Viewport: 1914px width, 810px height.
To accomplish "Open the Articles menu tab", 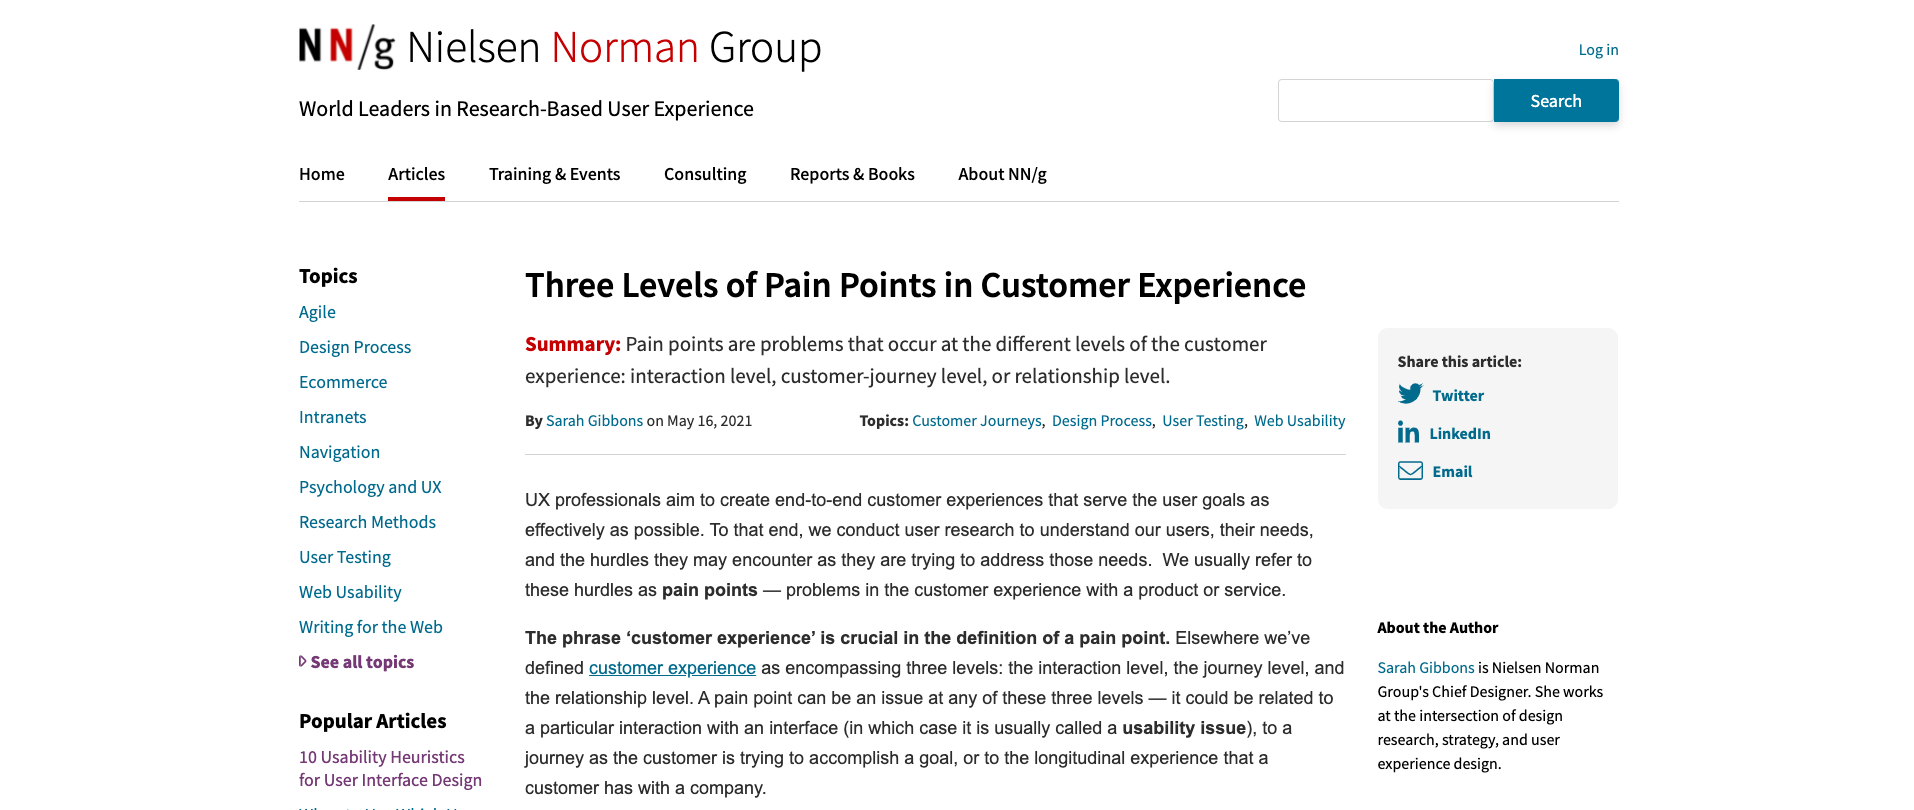I will (416, 174).
